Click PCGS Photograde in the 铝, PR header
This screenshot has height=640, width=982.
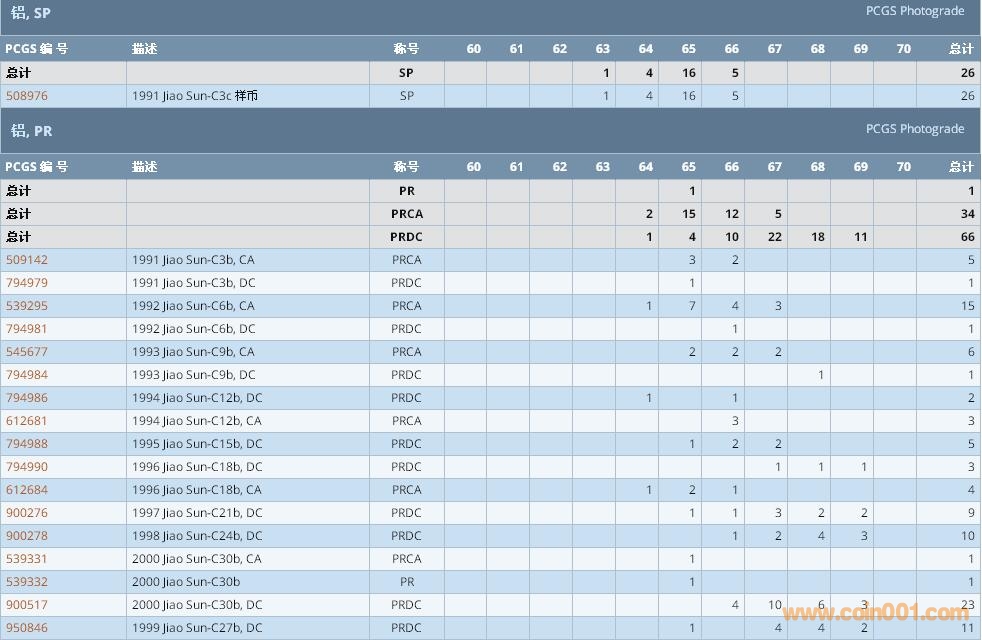tap(914, 129)
